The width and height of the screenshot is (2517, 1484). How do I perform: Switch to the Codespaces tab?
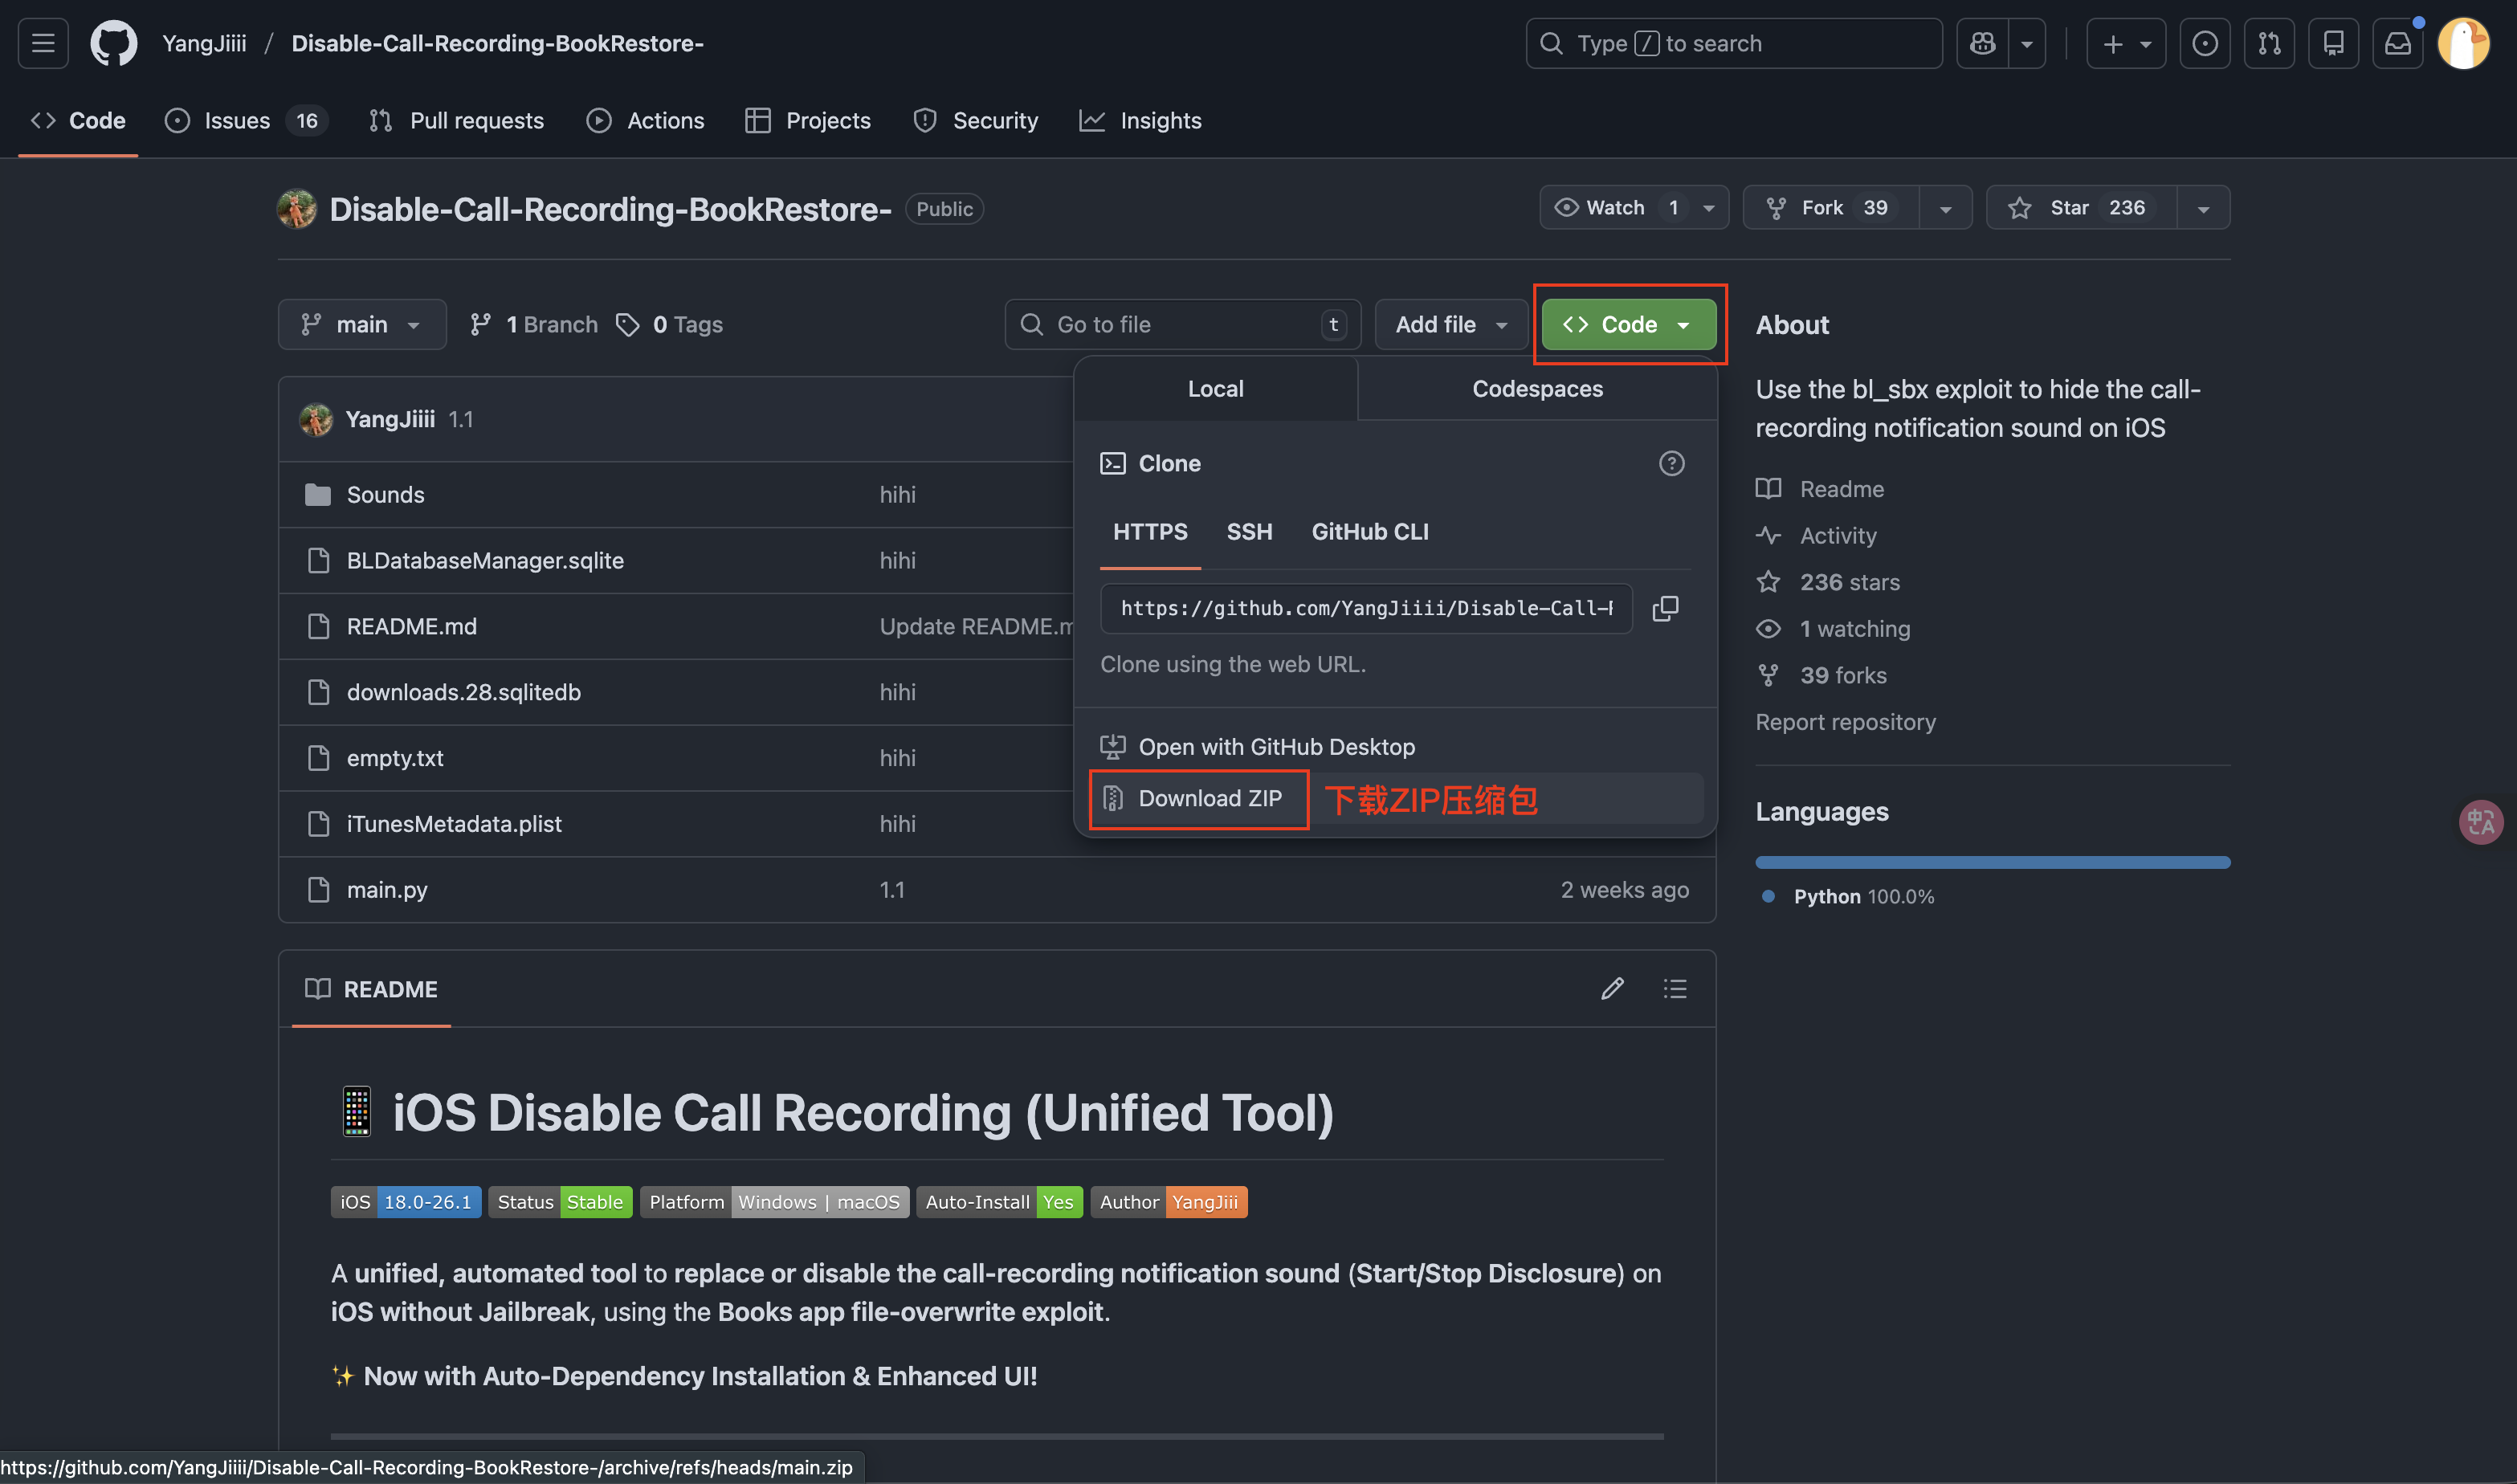click(1537, 389)
